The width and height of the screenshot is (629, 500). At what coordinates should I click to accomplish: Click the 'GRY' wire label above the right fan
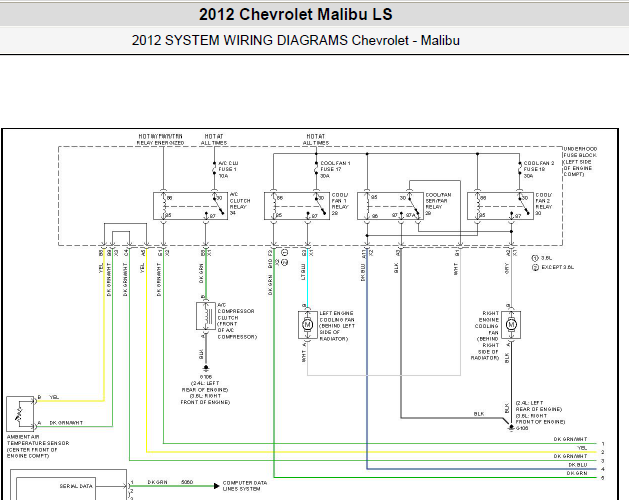pos(507,268)
